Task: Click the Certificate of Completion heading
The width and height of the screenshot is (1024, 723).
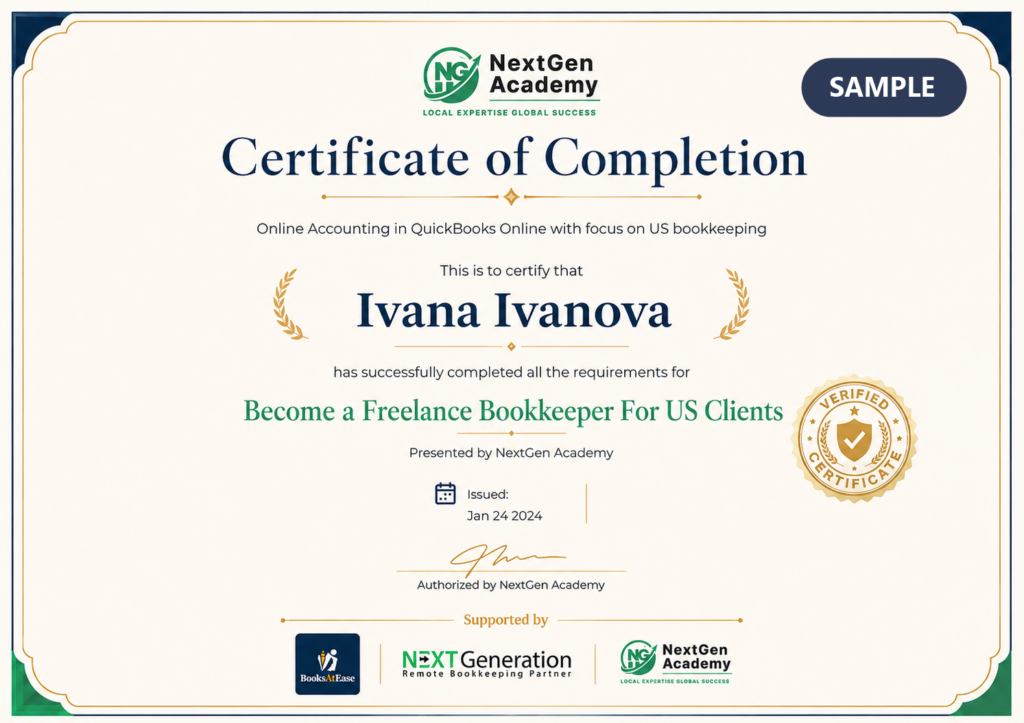Action: pyautogui.click(x=514, y=158)
